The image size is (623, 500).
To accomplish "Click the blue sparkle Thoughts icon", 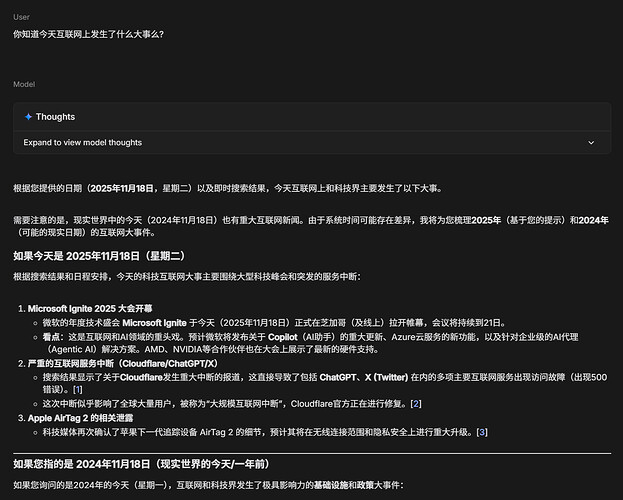I will 28,117.
